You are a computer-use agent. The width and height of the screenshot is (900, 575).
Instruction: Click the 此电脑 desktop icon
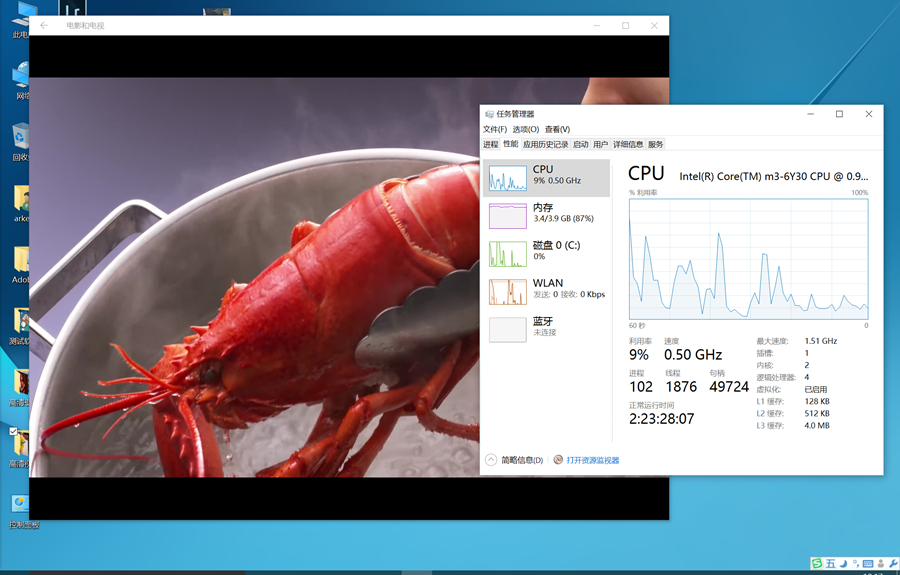20,18
